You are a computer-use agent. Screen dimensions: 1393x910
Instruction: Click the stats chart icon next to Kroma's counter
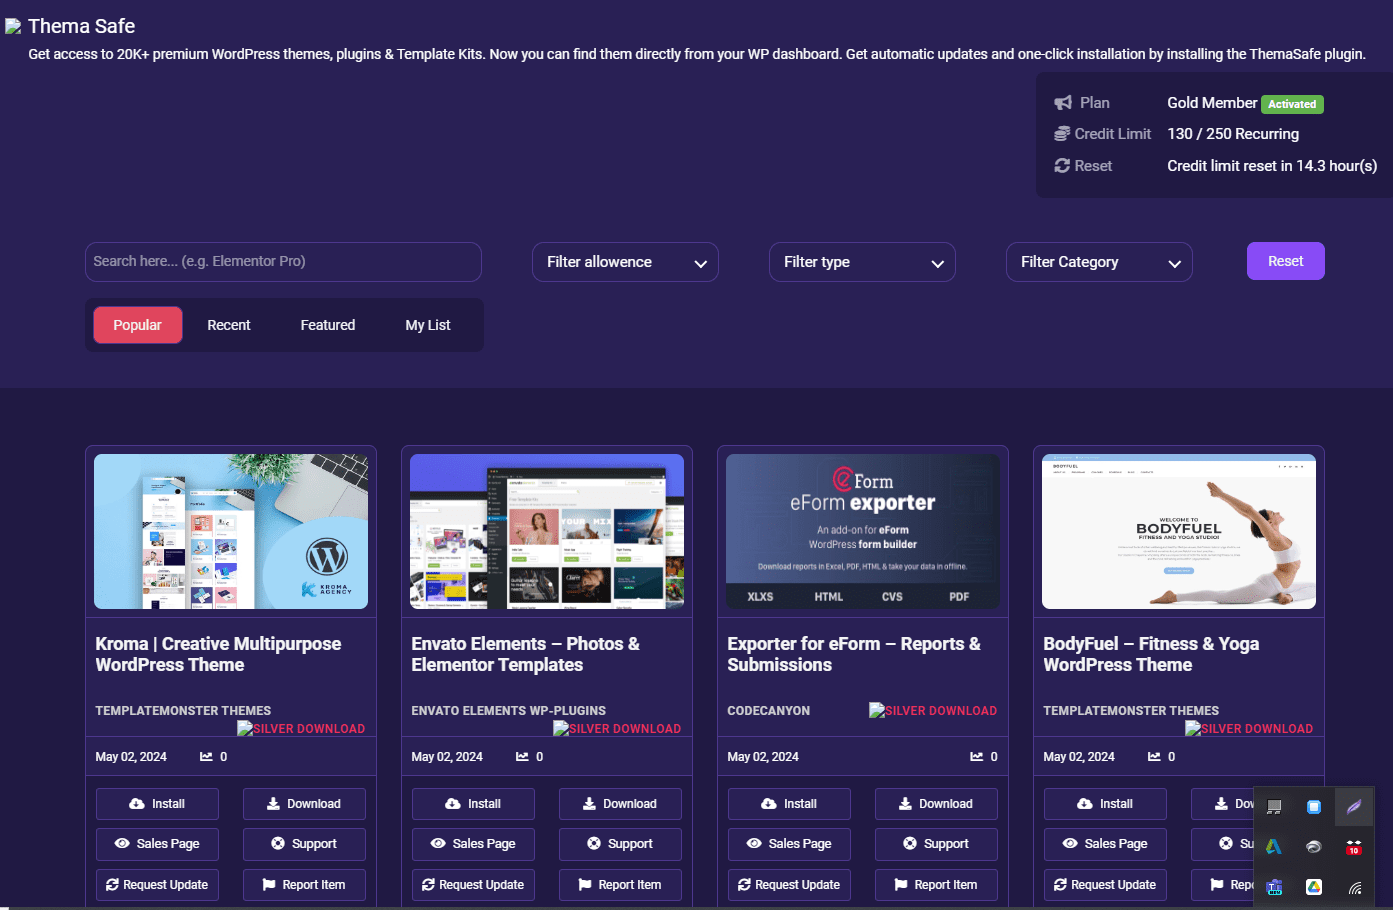[204, 757]
